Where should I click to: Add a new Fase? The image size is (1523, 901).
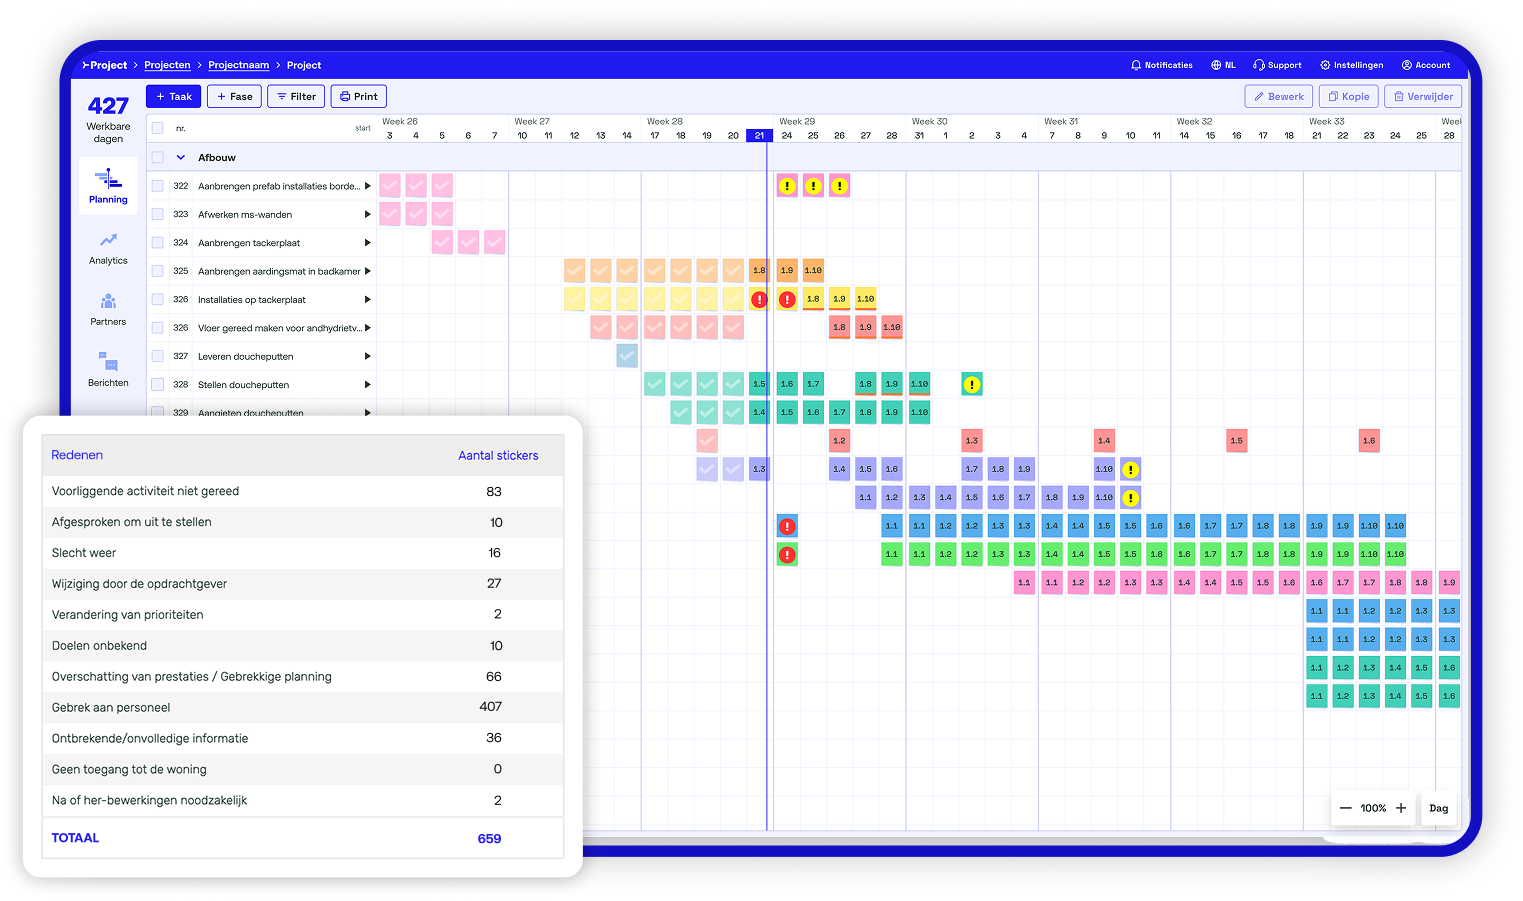(235, 96)
